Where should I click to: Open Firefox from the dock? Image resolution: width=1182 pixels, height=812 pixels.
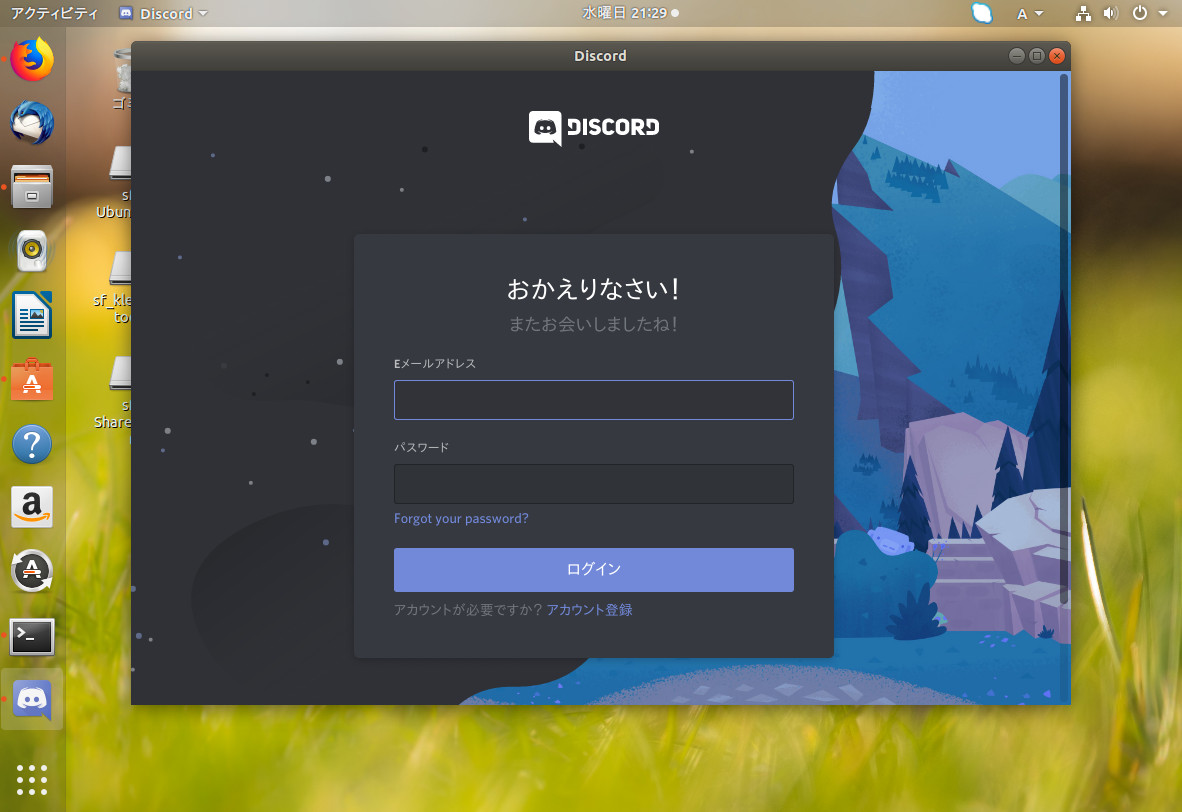coord(32,60)
